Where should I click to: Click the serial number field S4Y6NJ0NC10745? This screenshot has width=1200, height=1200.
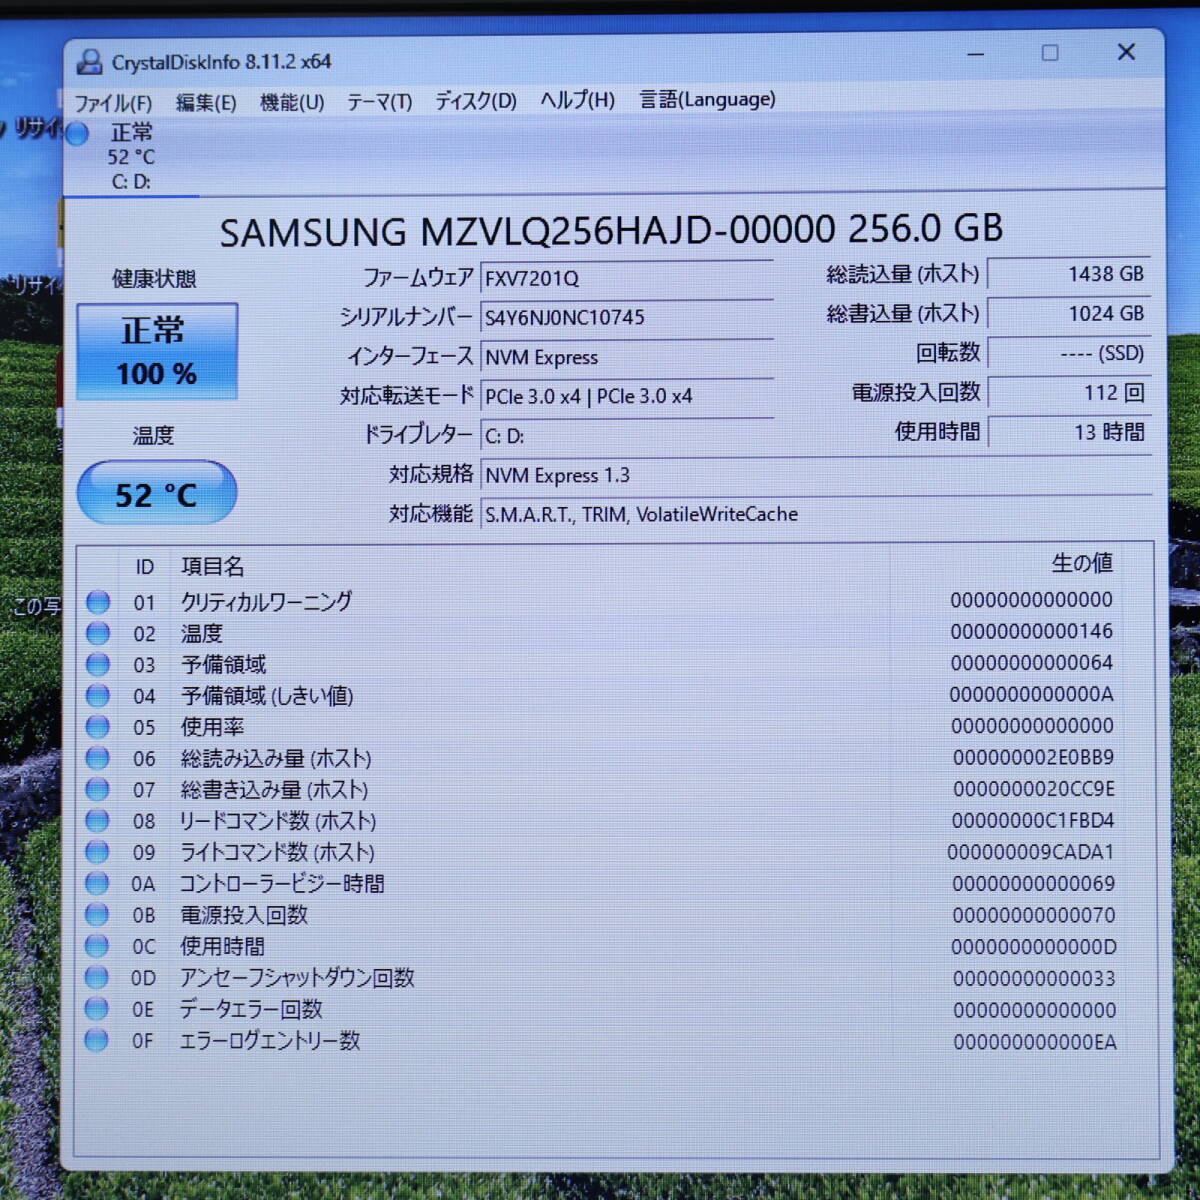tap(627, 317)
